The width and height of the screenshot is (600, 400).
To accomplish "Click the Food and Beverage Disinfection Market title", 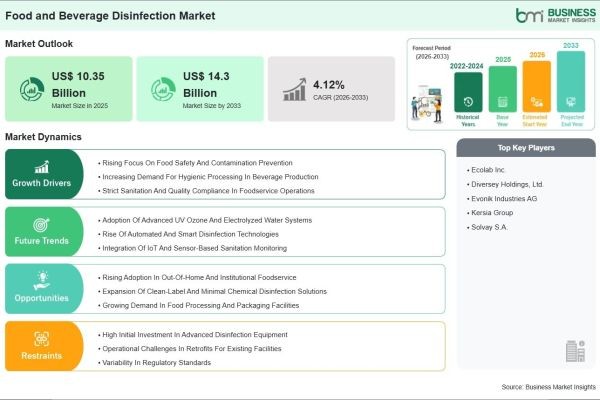I will coord(110,16).
